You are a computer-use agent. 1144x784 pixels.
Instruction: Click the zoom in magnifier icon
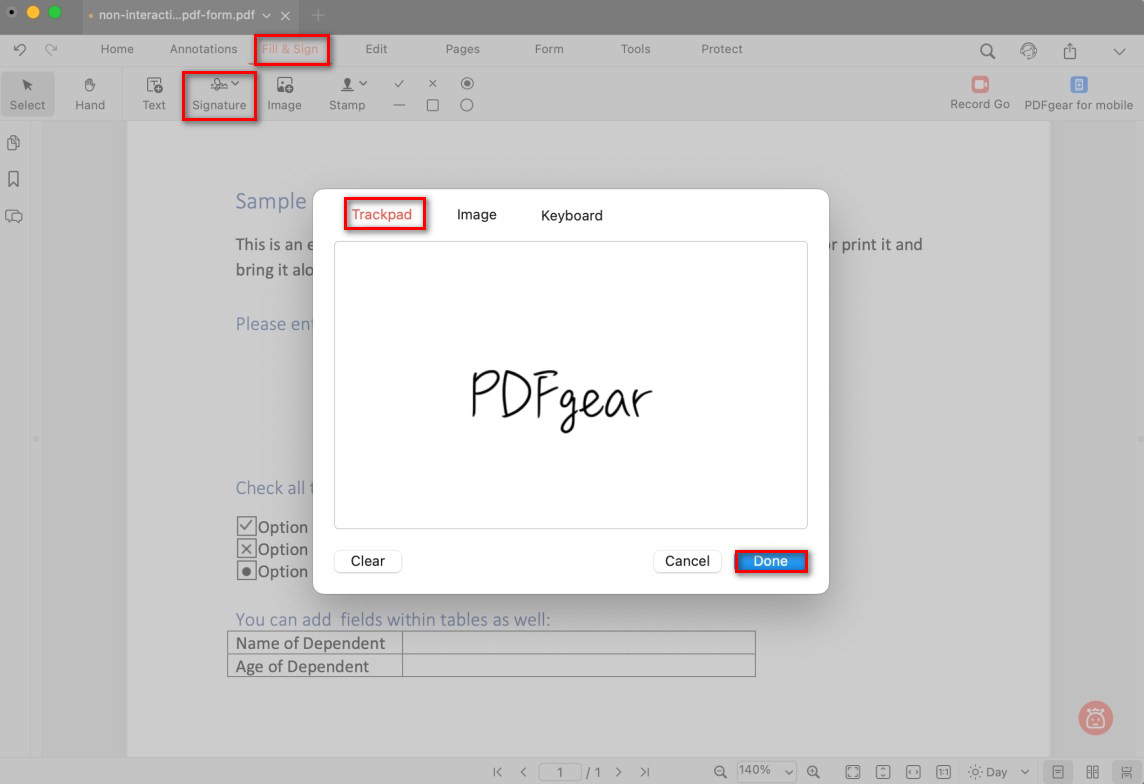(813, 772)
